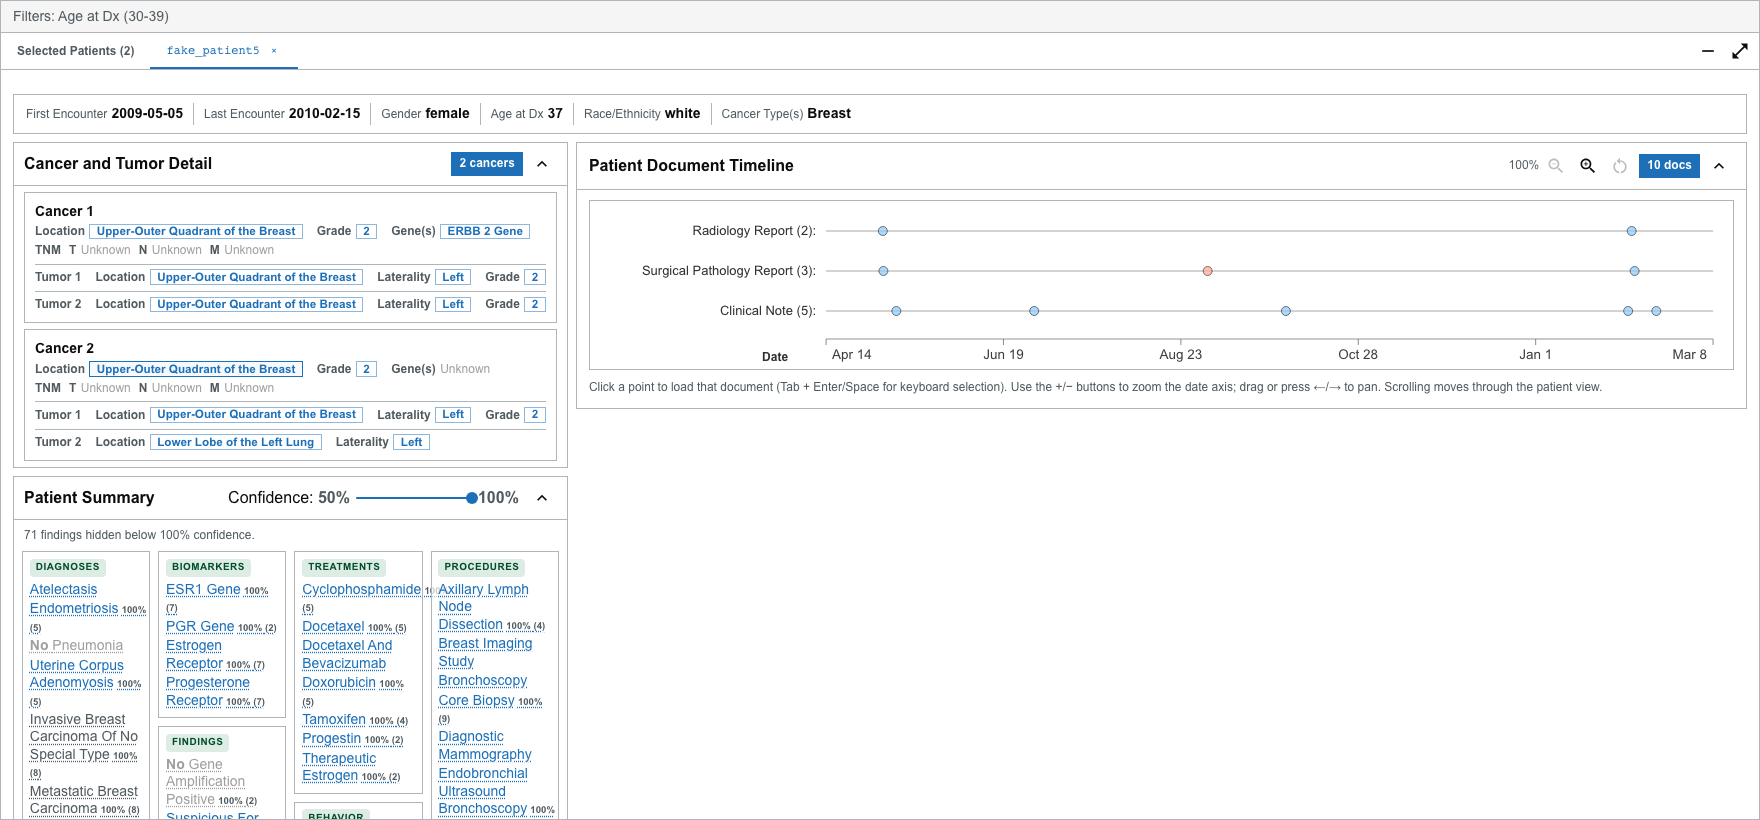The width and height of the screenshot is (1760, 820).
Task: Open the Endometriosis diagnosis finding
Action: click(x=74, y=609)
